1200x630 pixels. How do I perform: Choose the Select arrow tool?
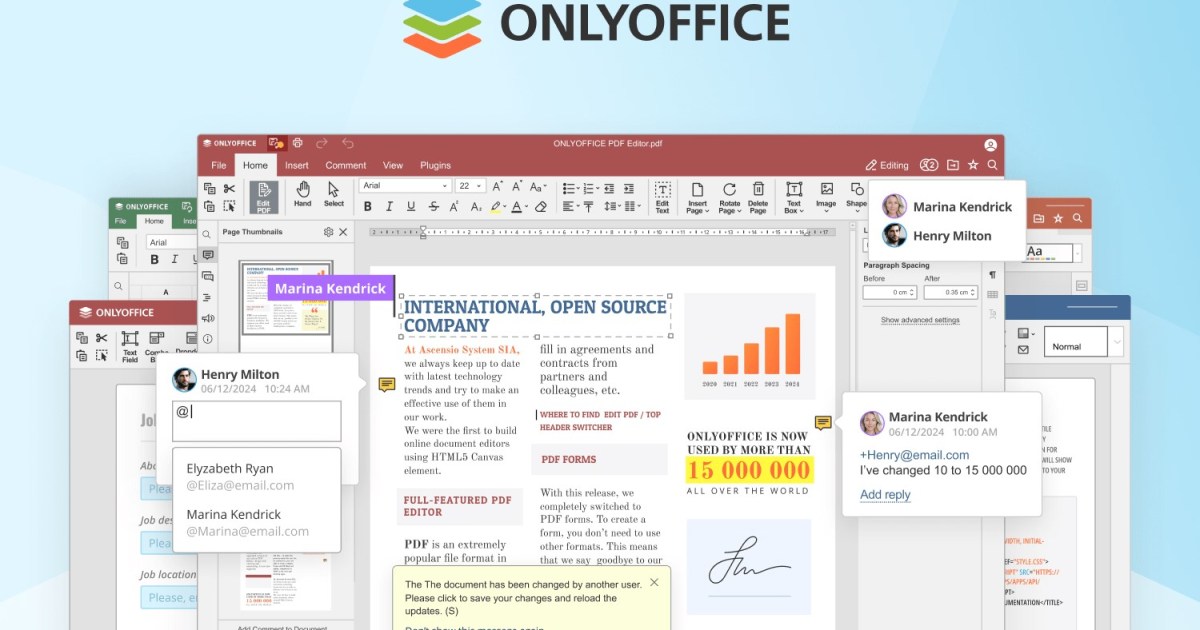pyautogui.click(x=334, y=195)
